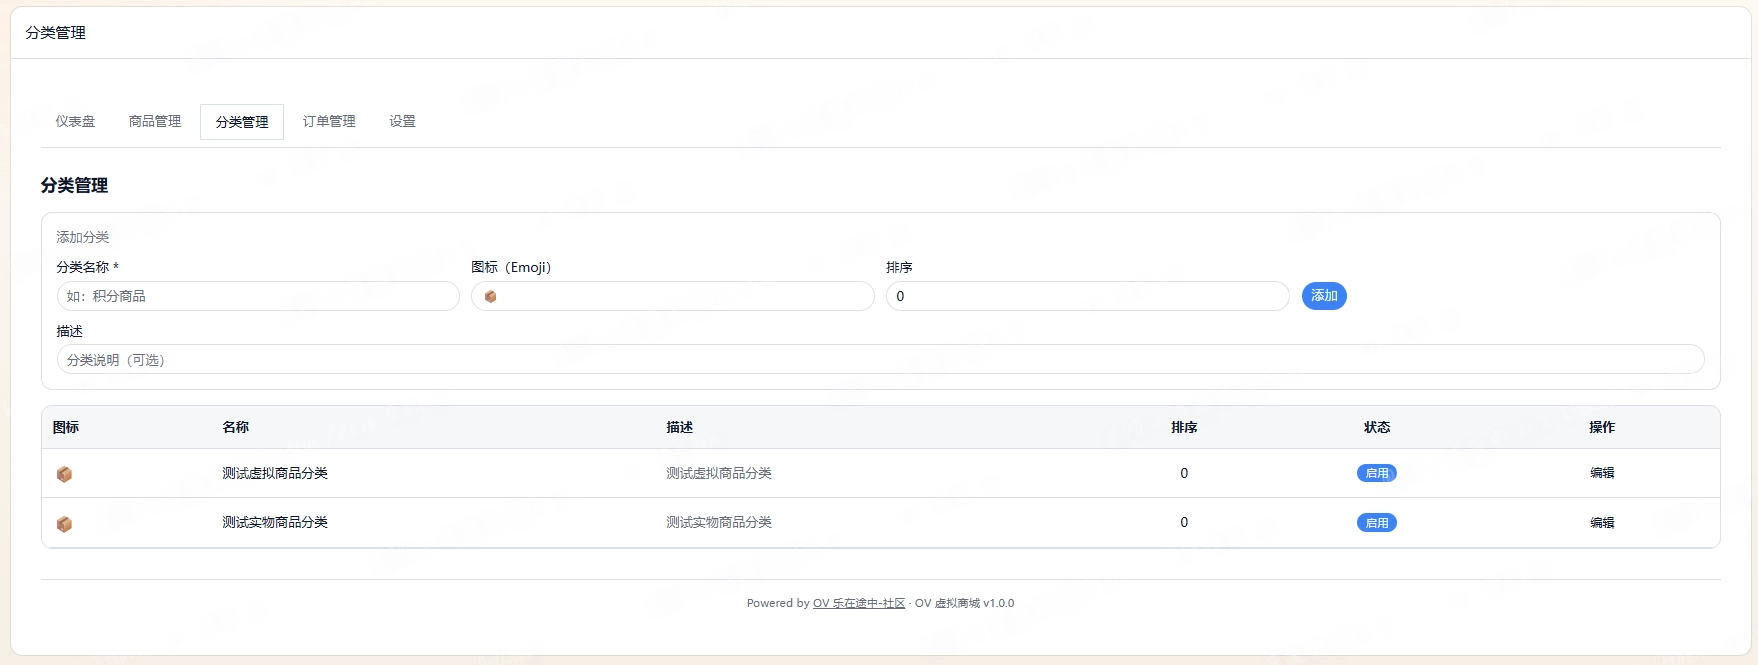1758x665 pixels.
Task: Open the OV 乐在途中-社区 footer link
Action: [859, 603]
